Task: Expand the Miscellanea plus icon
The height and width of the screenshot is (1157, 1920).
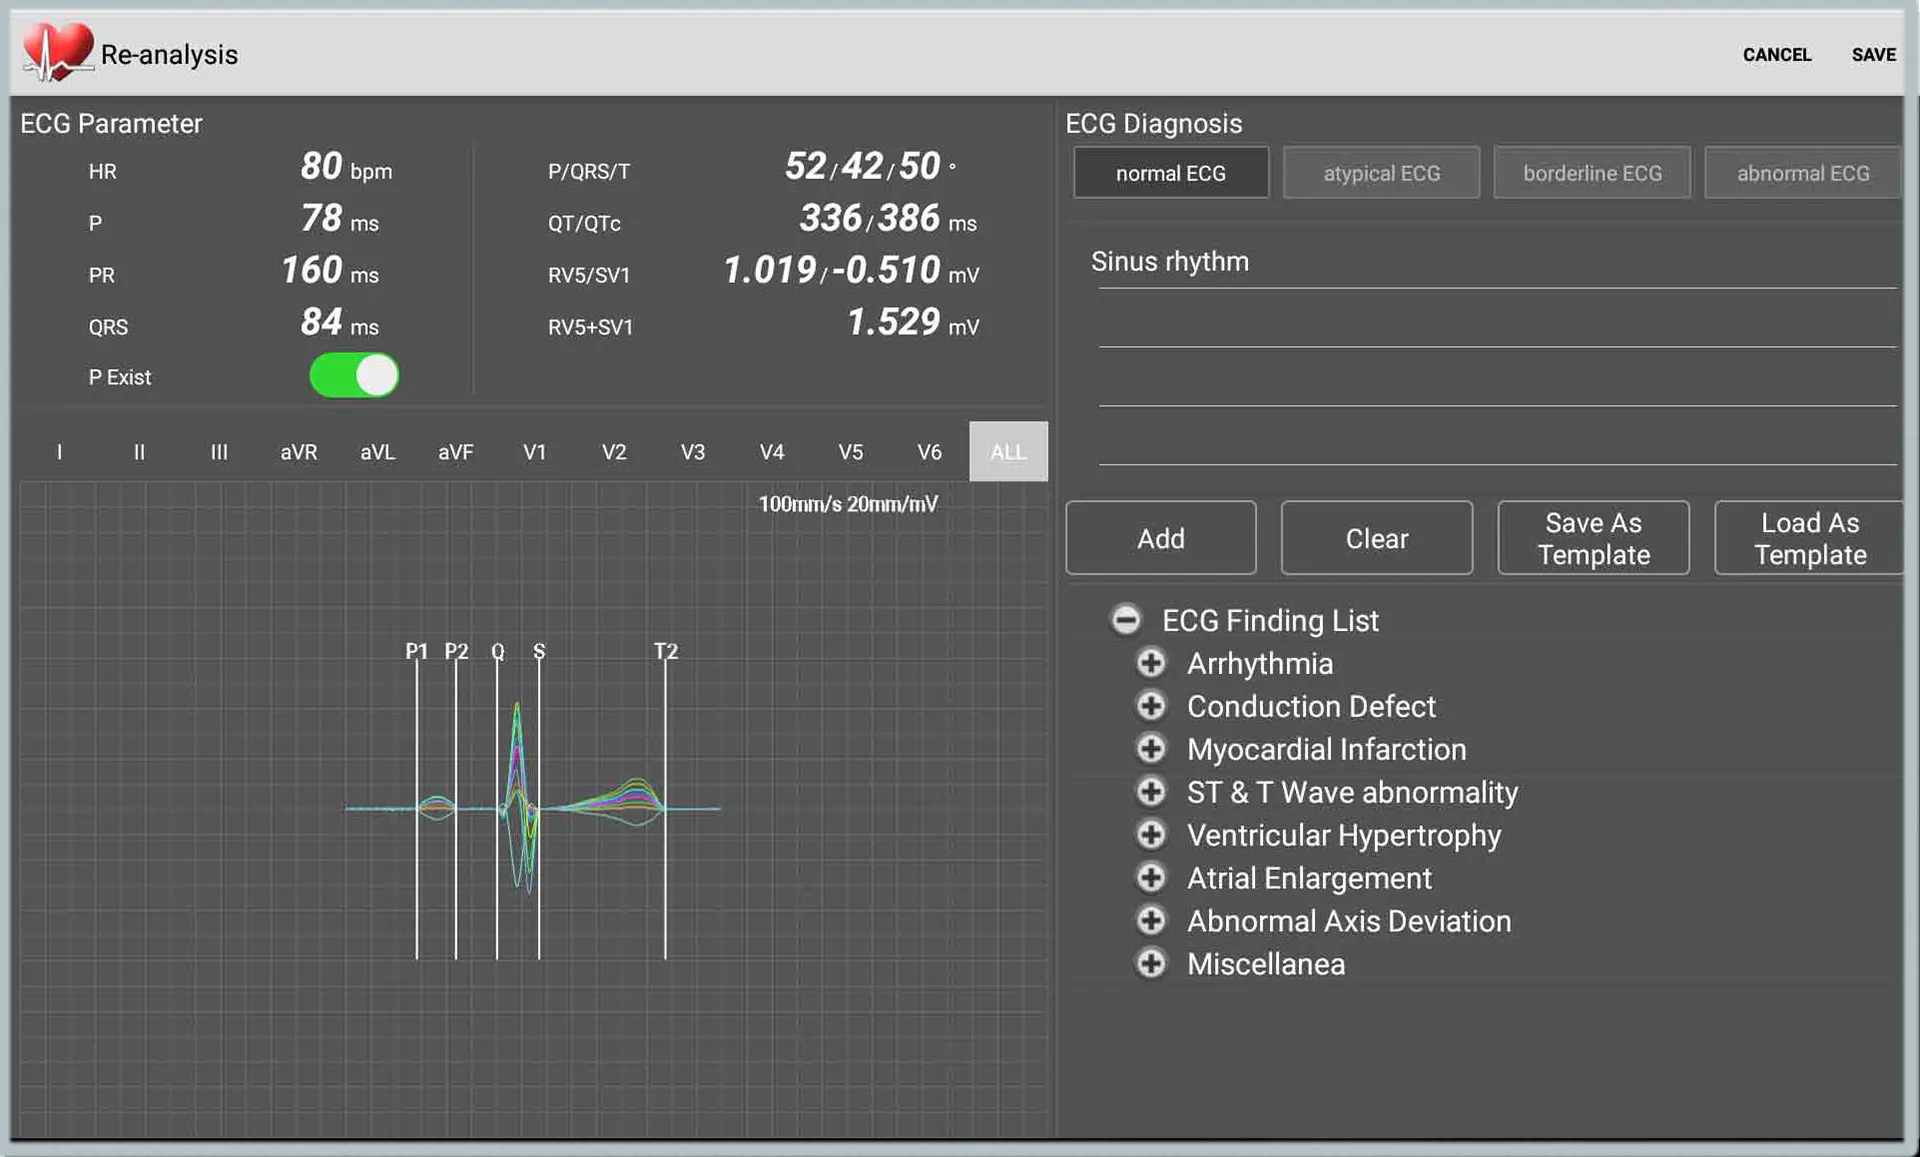Action: (1151, 964)
